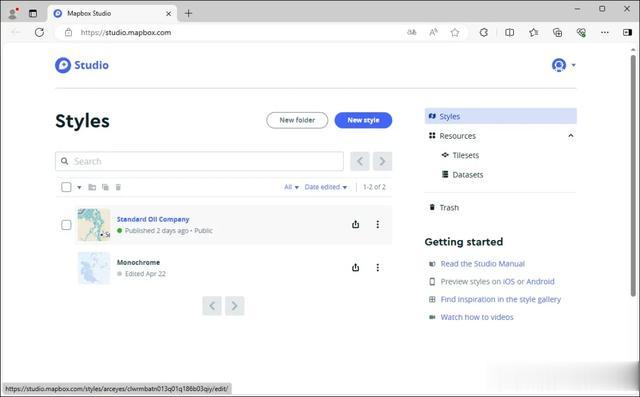This screenshot has width=640, height=397.
Task: Click the browser refresh icon
Action: pyautogui.click(x=39, y=32)
